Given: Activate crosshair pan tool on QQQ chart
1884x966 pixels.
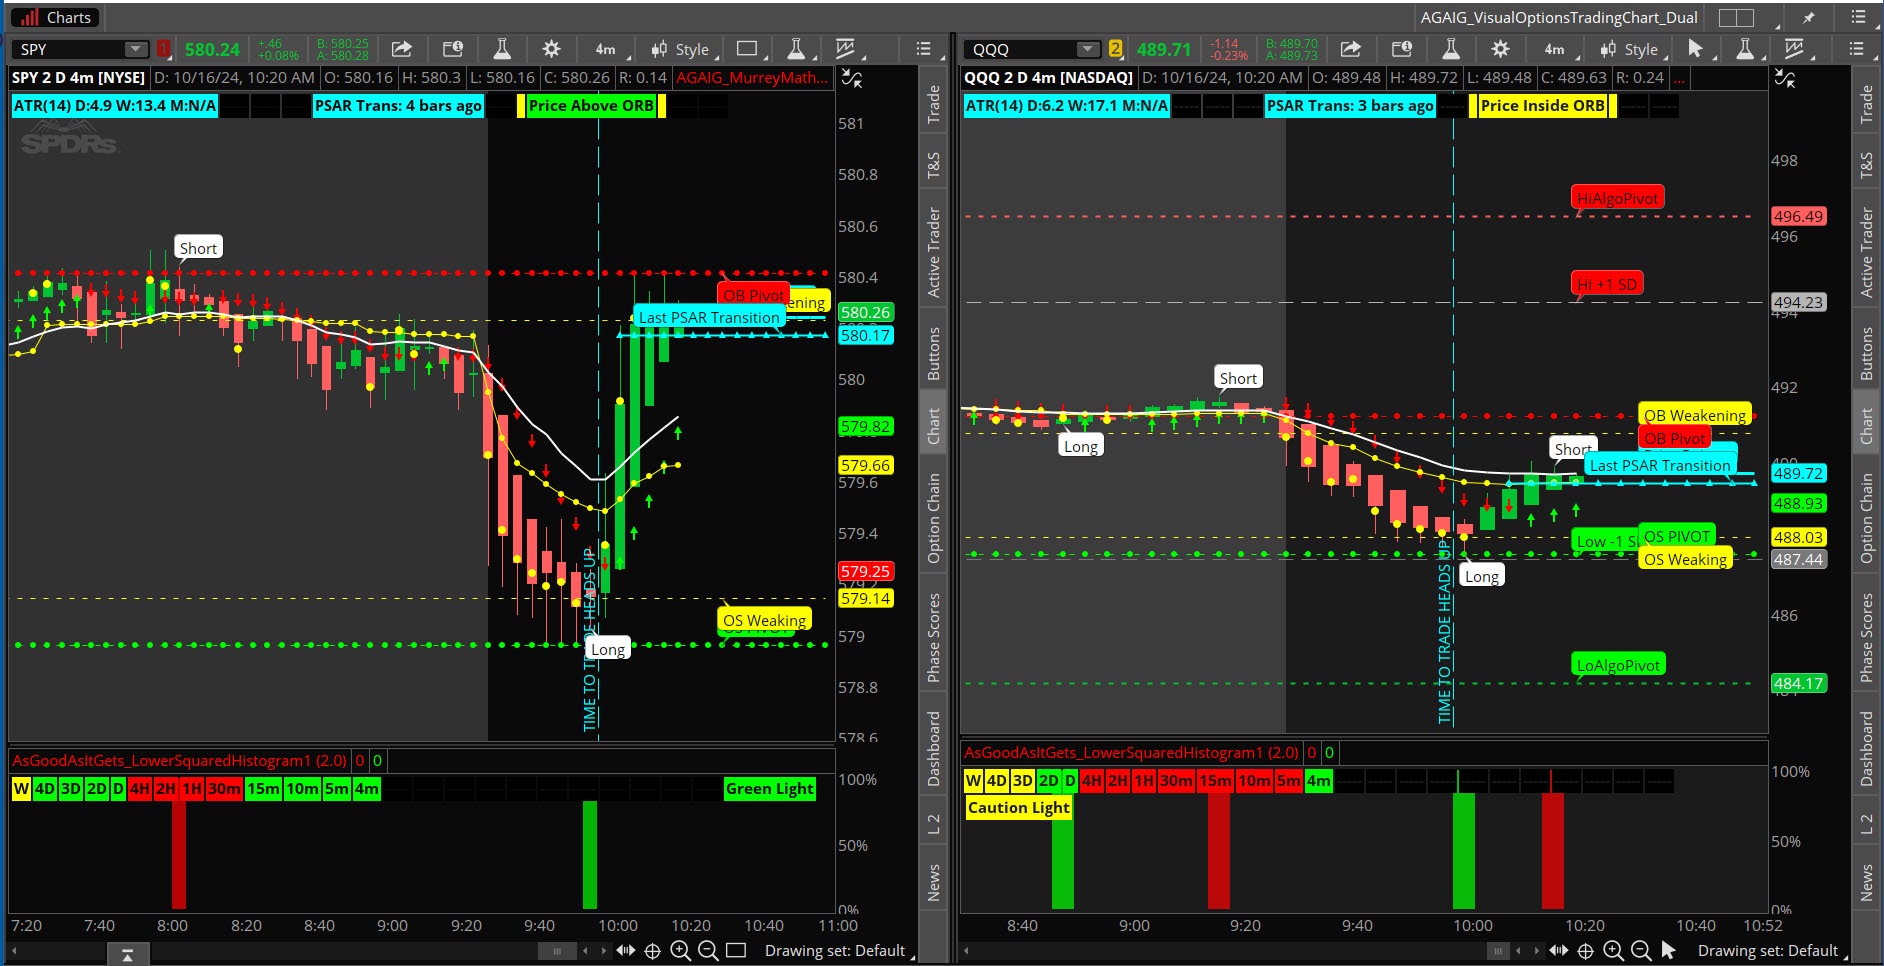Looking at the screenshot, I should pos(1585,951).
